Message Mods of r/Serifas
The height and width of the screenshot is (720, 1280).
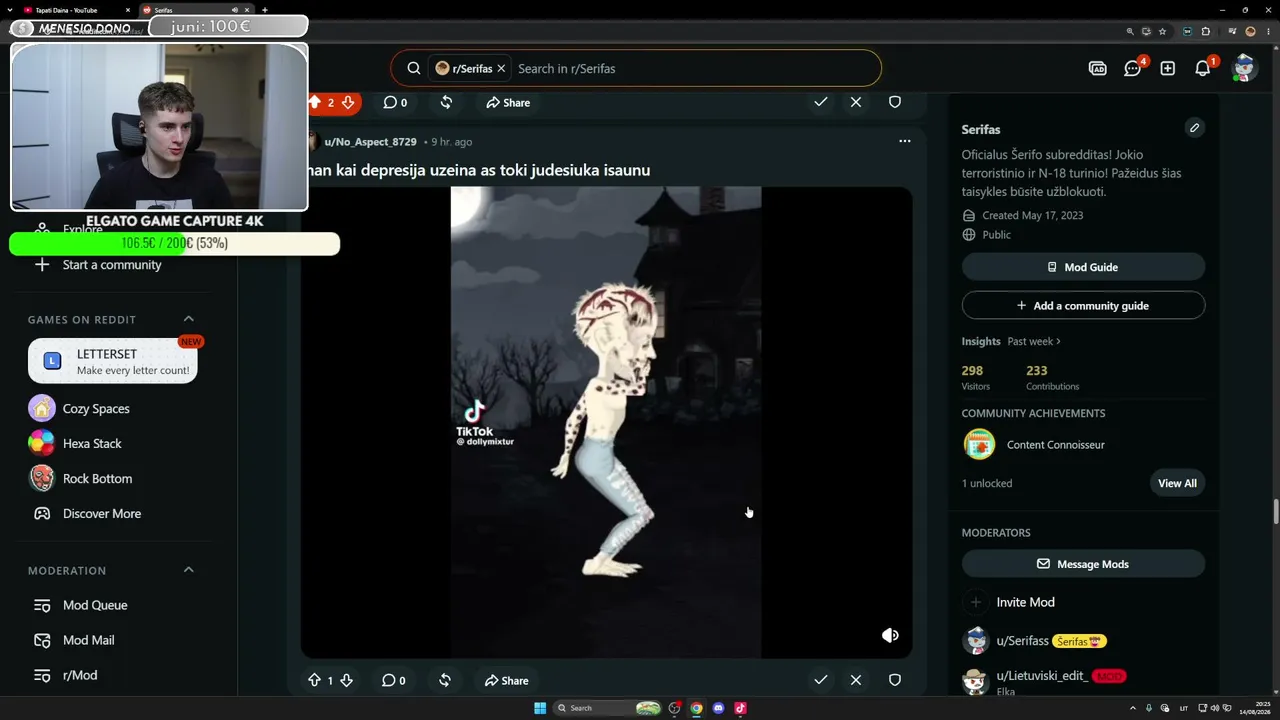(1083, 564)
